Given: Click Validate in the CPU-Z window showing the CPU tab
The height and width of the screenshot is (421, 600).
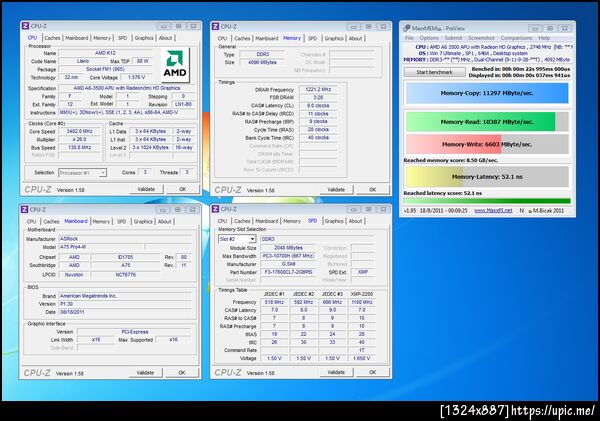Looking at the screenshot, I should [146, 189].
